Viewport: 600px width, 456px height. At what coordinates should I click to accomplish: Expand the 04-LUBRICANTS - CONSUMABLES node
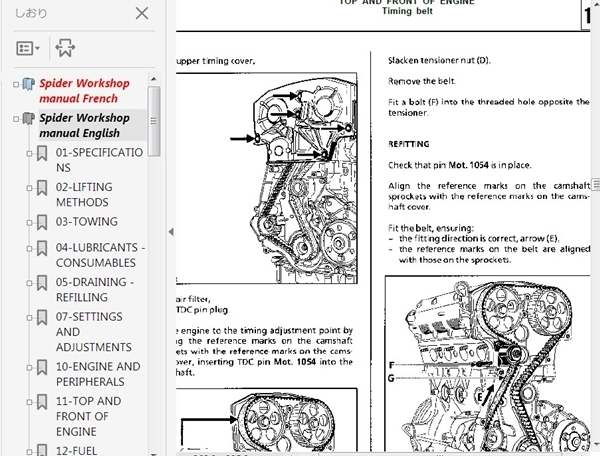click(x=29, y=248)
